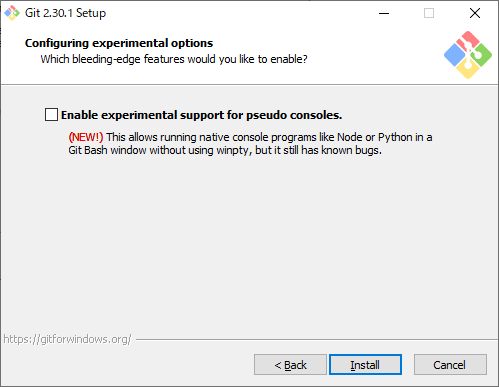Go back with the '< Back' button
Image resolution: width=499 pixels, height=387 pixels.
290,365
